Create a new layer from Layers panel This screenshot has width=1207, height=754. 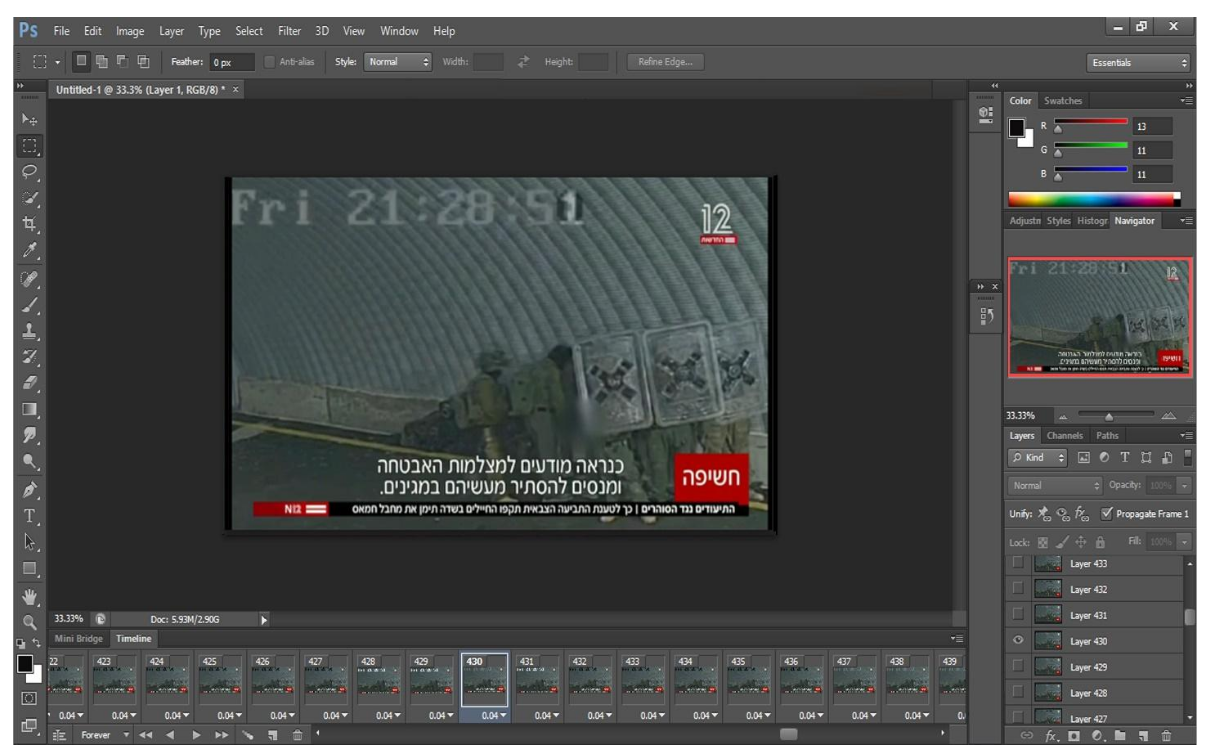(x=1144, y=737)
